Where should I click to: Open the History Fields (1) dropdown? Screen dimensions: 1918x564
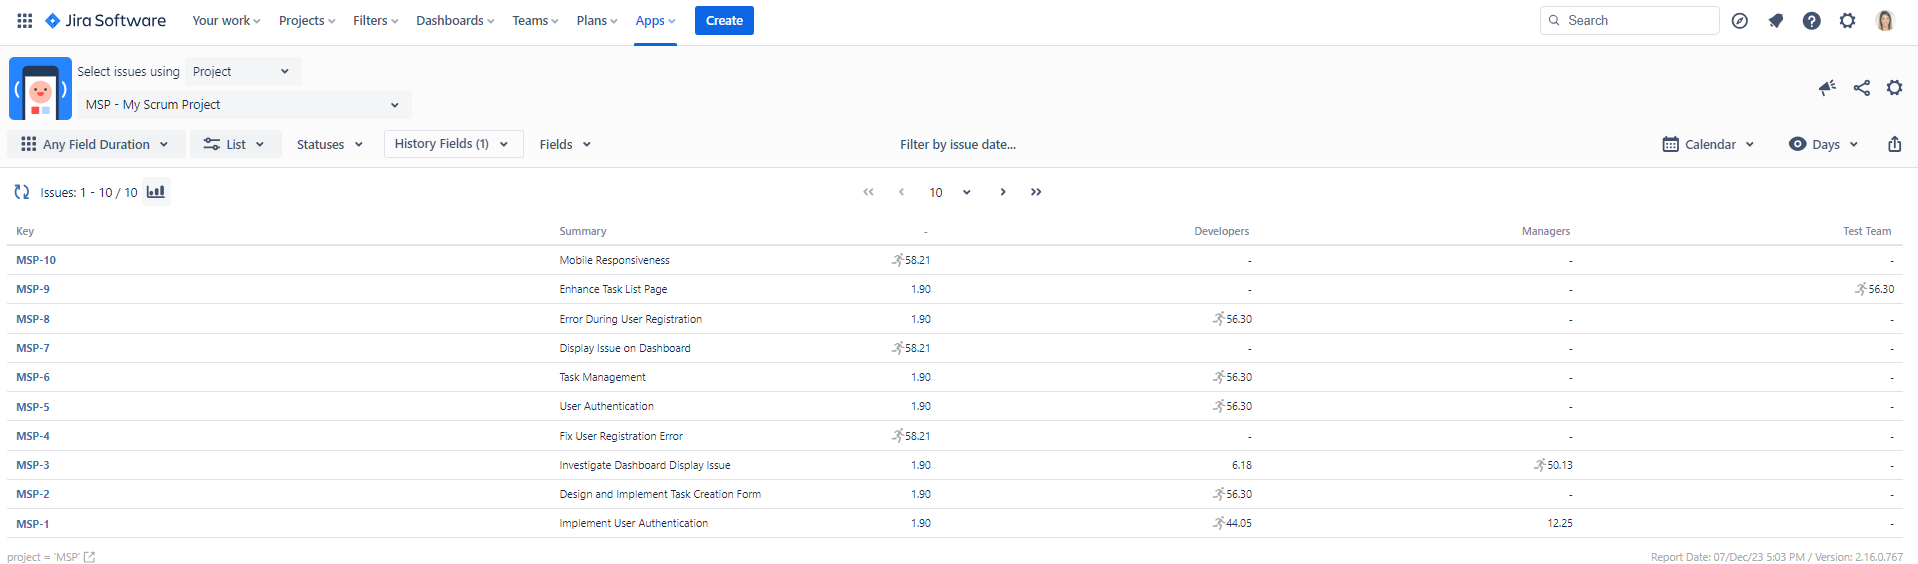click(x=453, y=144)
